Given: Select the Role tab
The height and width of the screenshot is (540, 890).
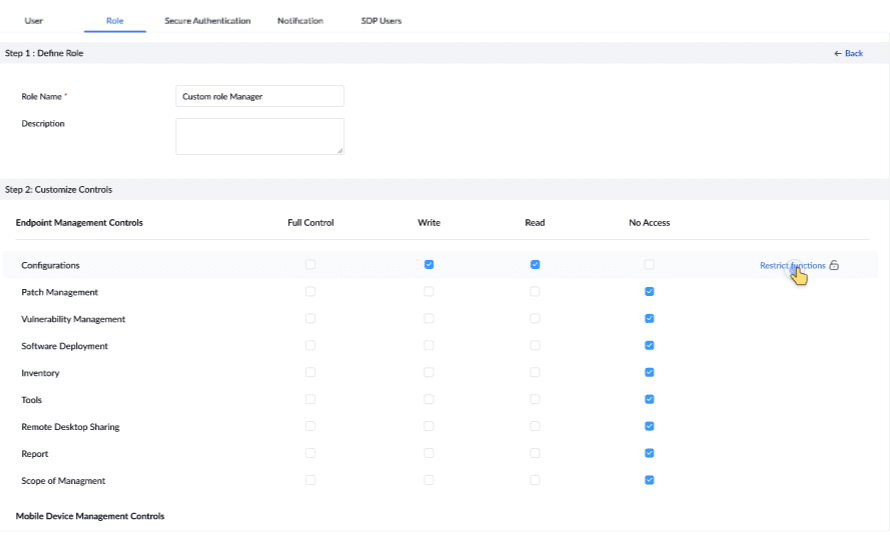Looking at the screenshot, I should coord(115,21).
